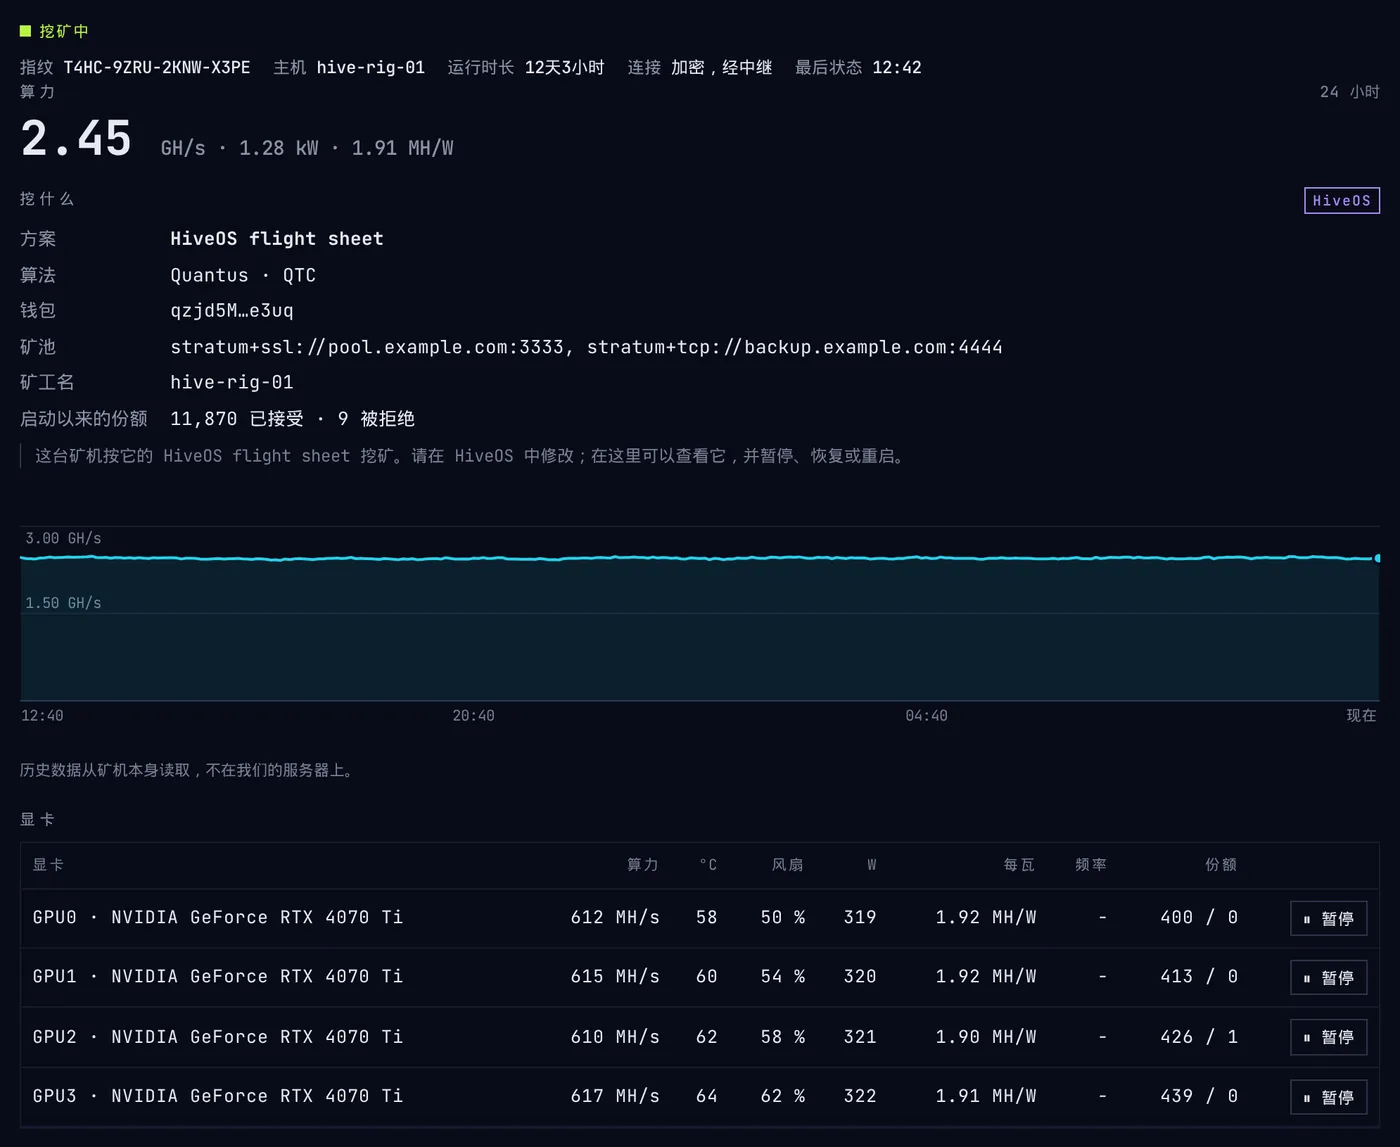The width and height of the screenshot is (1400, 1147).
Task: Click the 3.00 GH/s chart axis label
Action: click(63, 538)
